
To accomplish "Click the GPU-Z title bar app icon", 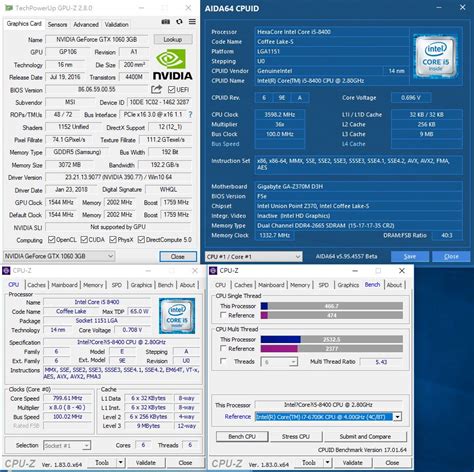I will [9, 8].
